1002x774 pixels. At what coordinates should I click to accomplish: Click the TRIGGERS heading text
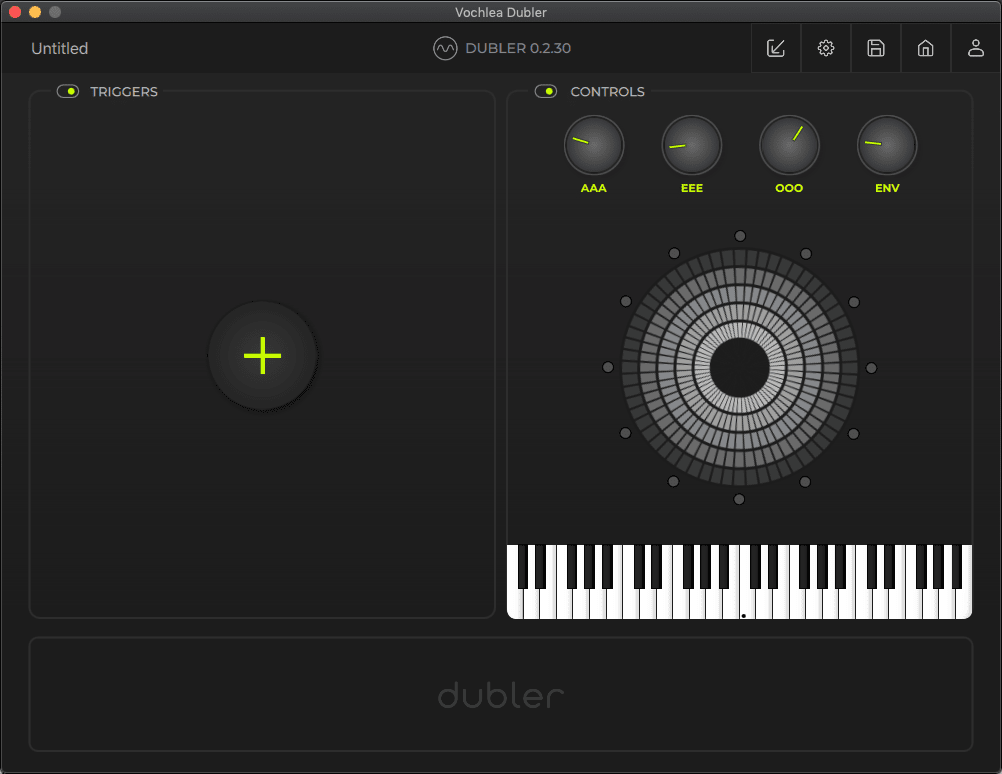(124, 91)
